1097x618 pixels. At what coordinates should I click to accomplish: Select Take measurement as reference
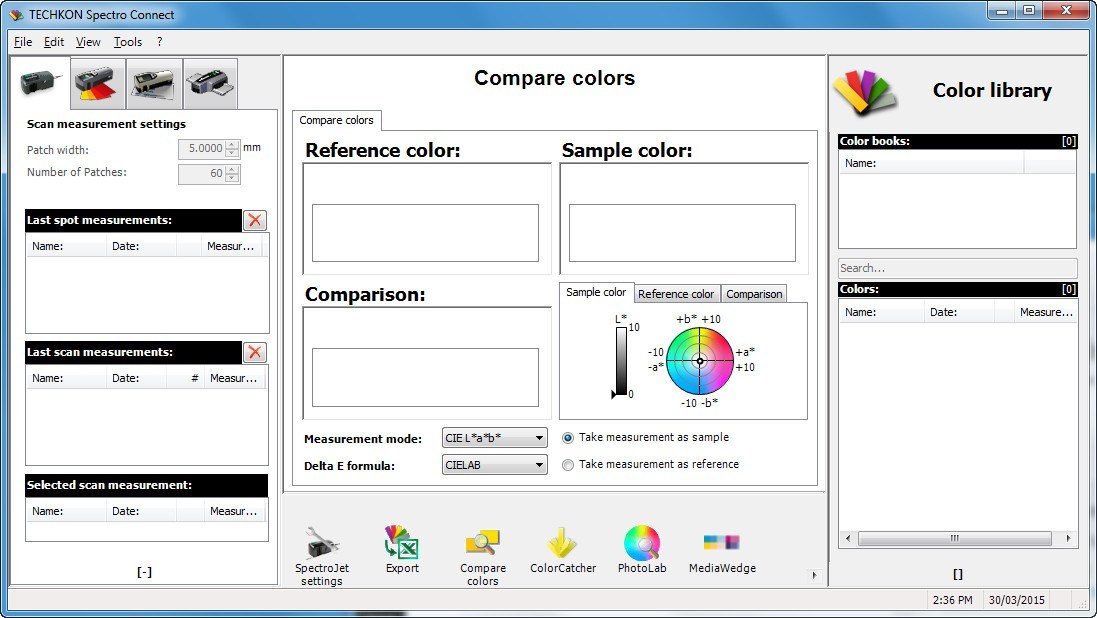pos(568,465)
